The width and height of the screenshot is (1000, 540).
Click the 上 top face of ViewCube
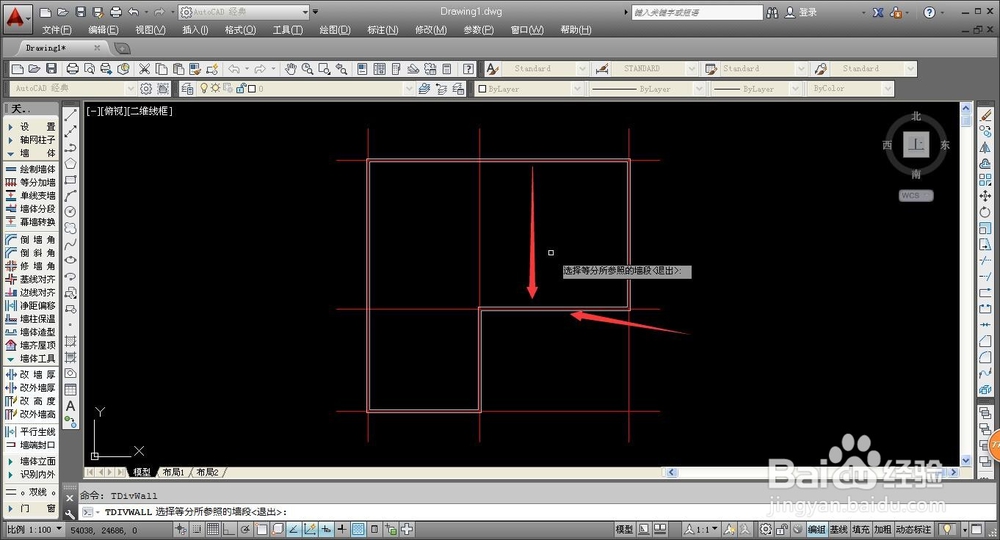coord(916,145)
